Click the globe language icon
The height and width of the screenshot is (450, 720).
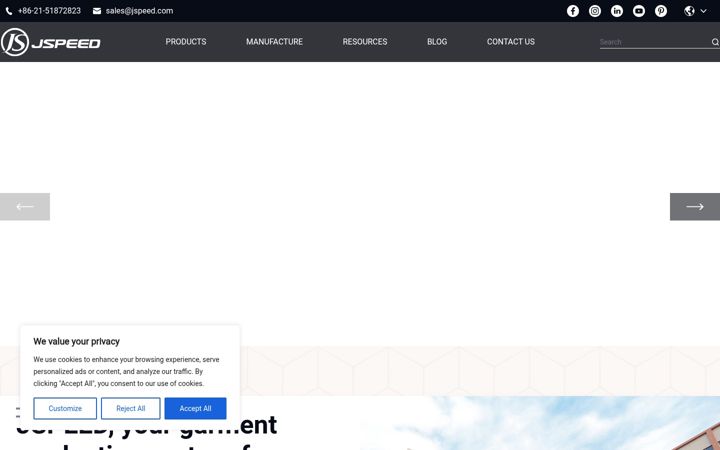(x=689, y=11)
